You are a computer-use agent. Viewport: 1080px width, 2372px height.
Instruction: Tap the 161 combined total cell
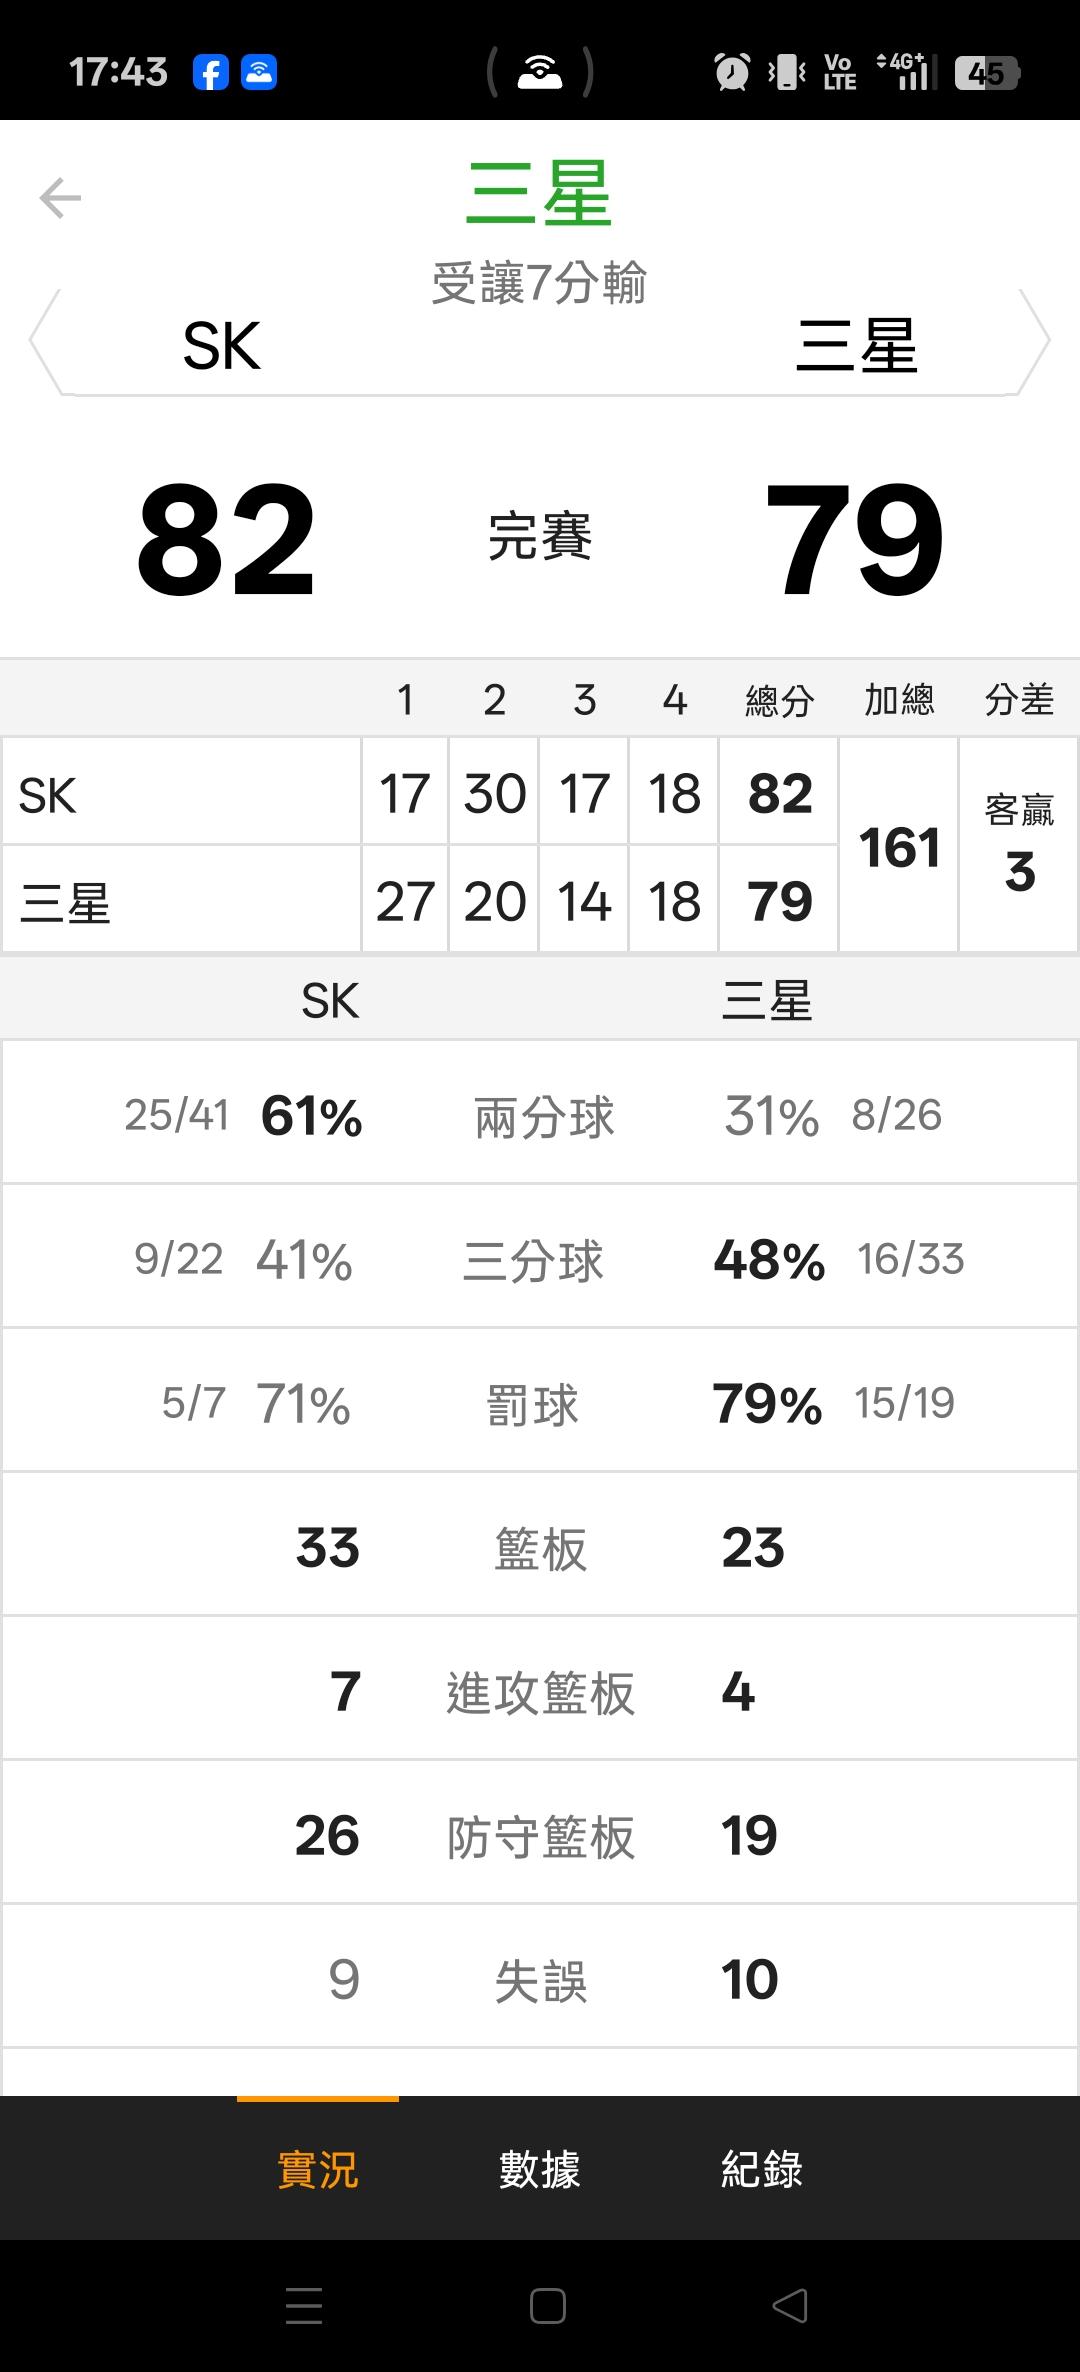[x=899, y=847]
